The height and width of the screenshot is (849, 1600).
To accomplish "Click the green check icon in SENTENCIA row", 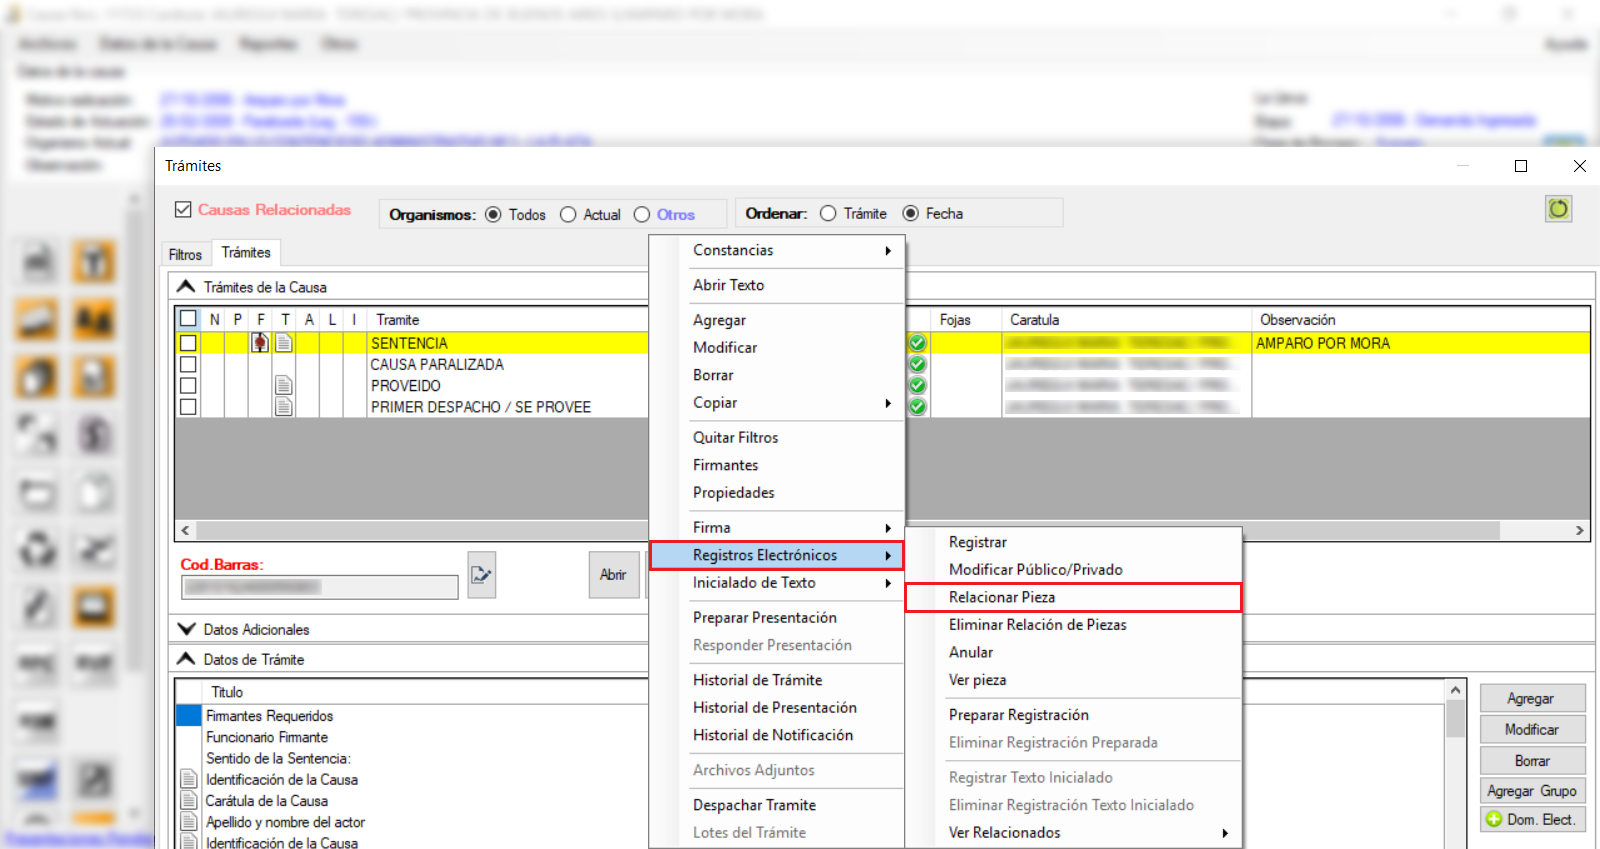I will (x=917, y=343).
